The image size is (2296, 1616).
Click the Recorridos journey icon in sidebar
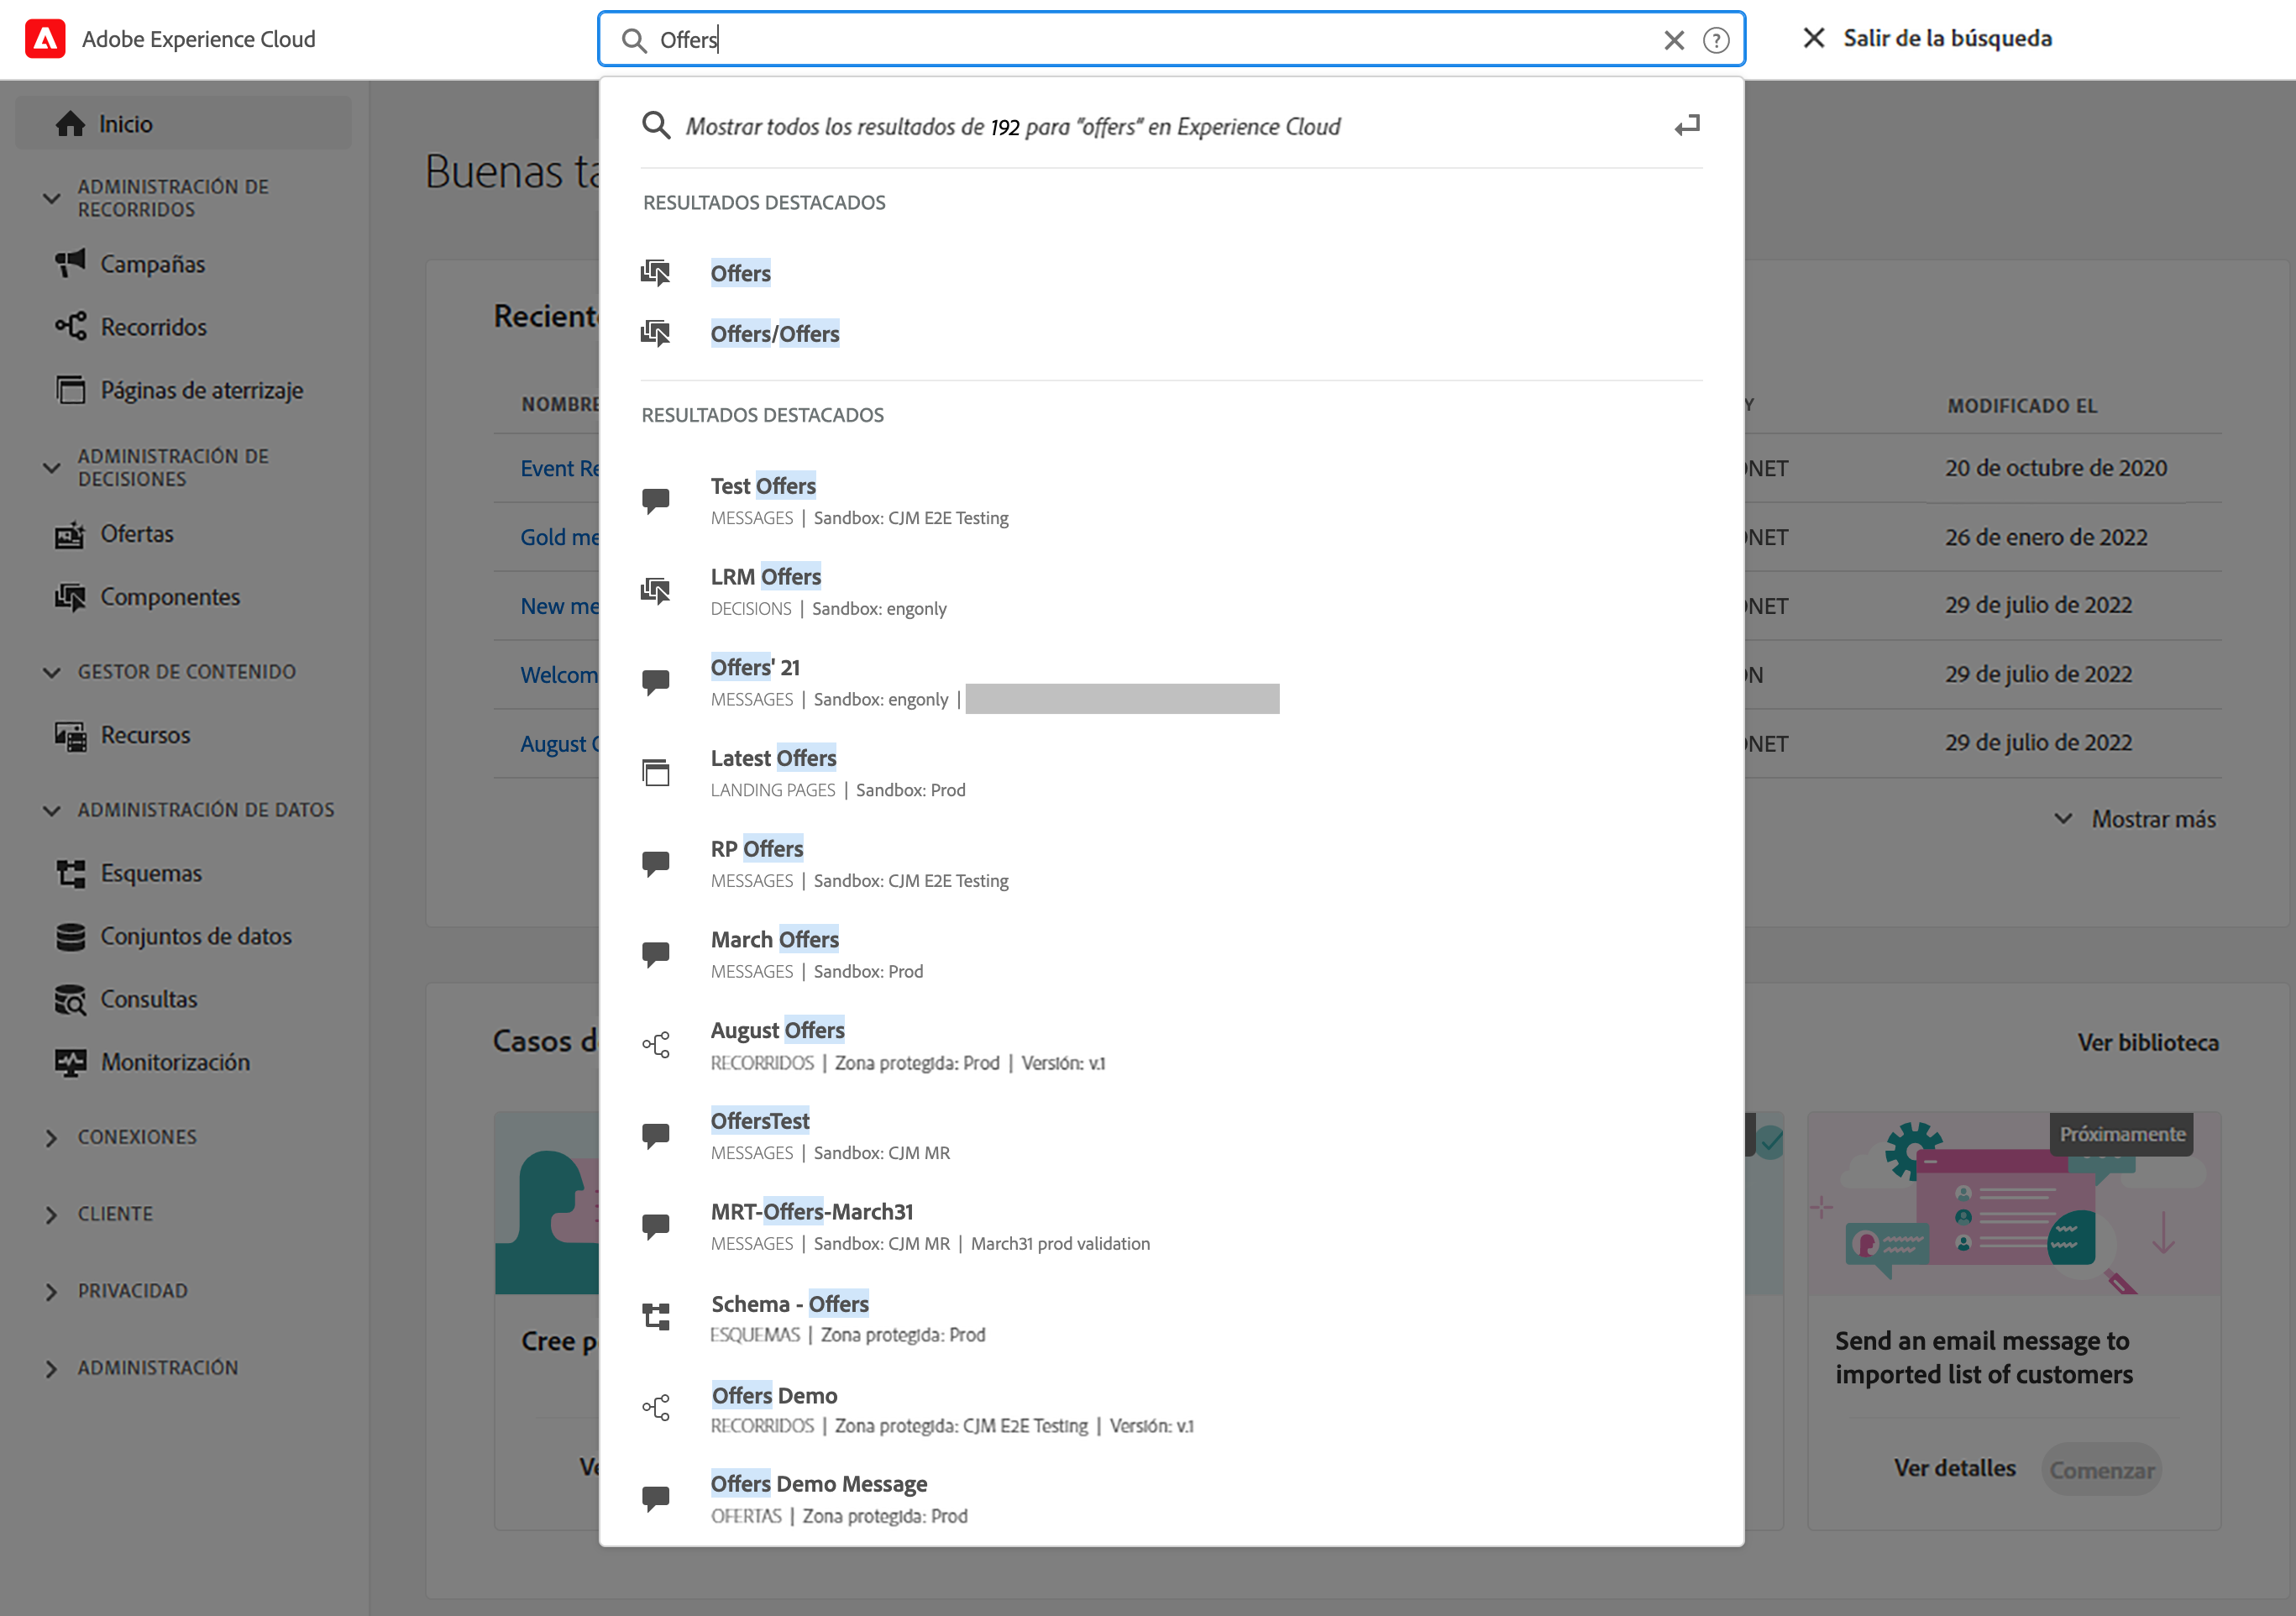pos(70,327)
